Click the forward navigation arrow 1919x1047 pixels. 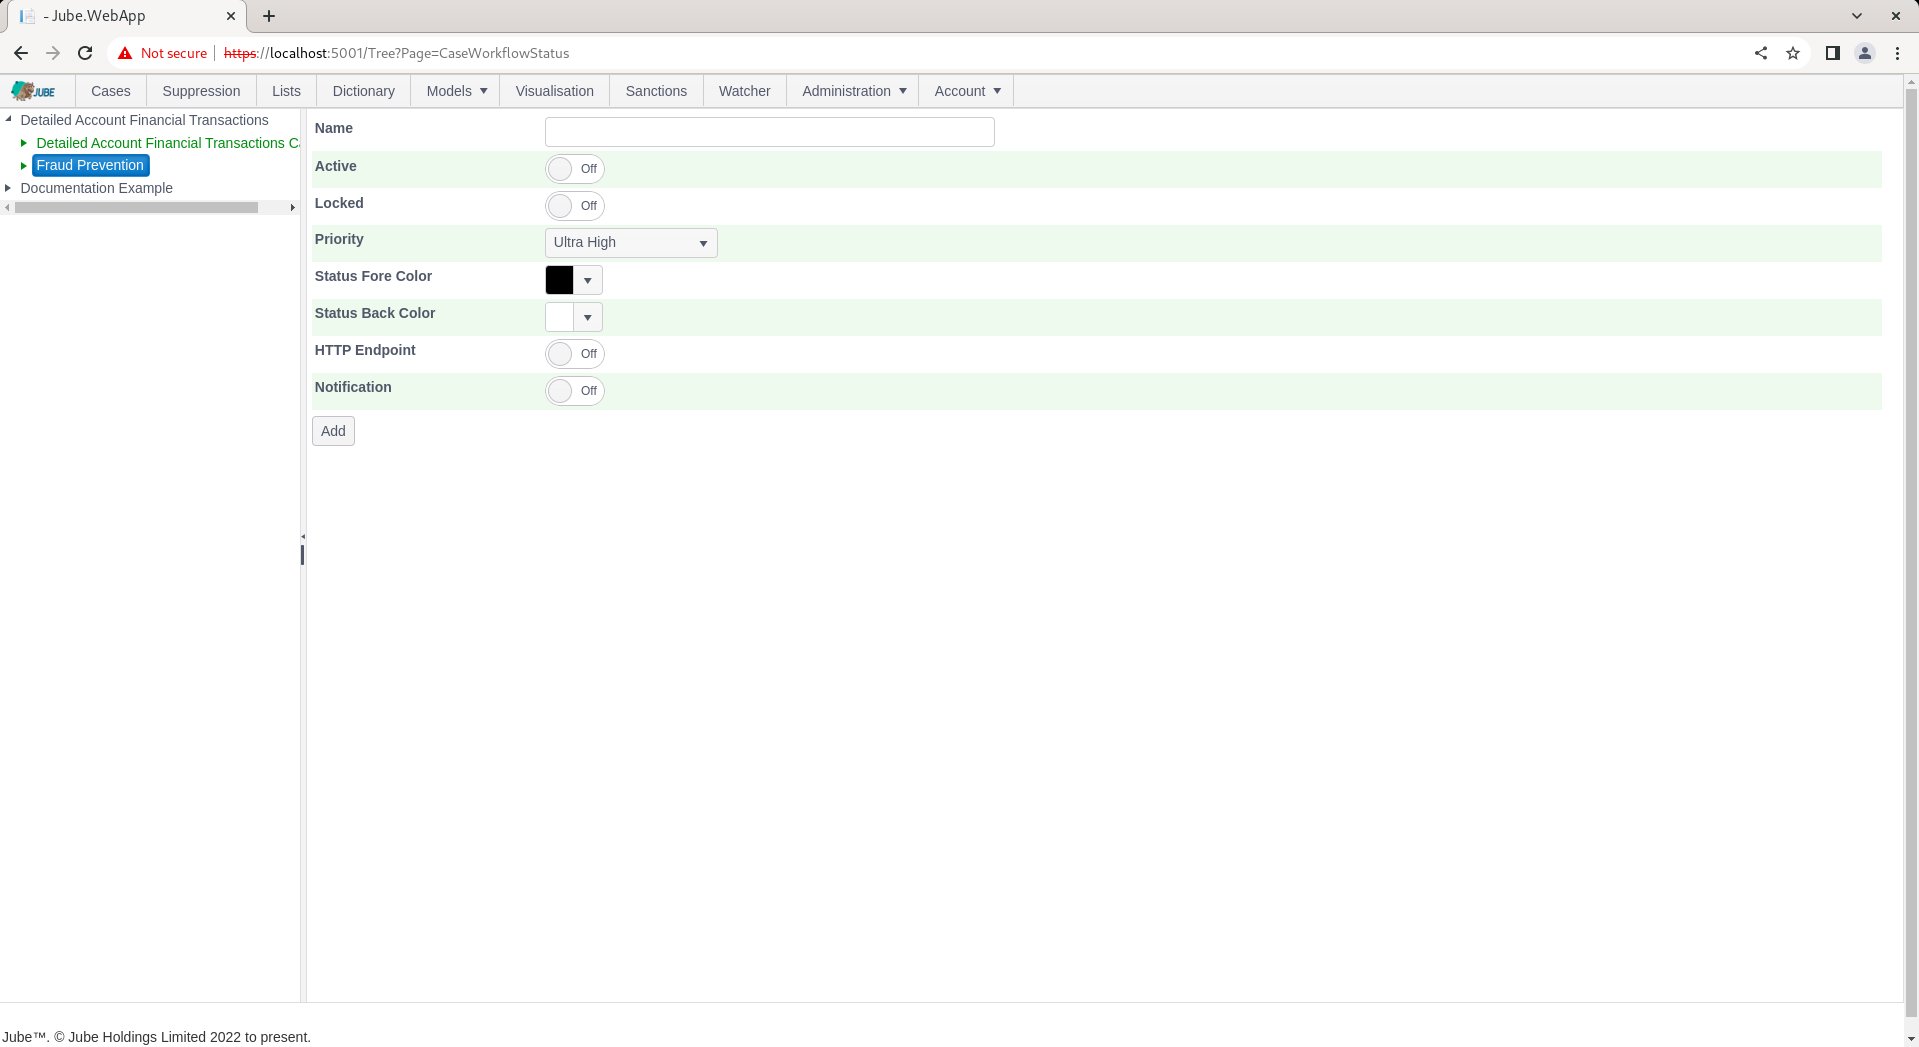[53, 53]
